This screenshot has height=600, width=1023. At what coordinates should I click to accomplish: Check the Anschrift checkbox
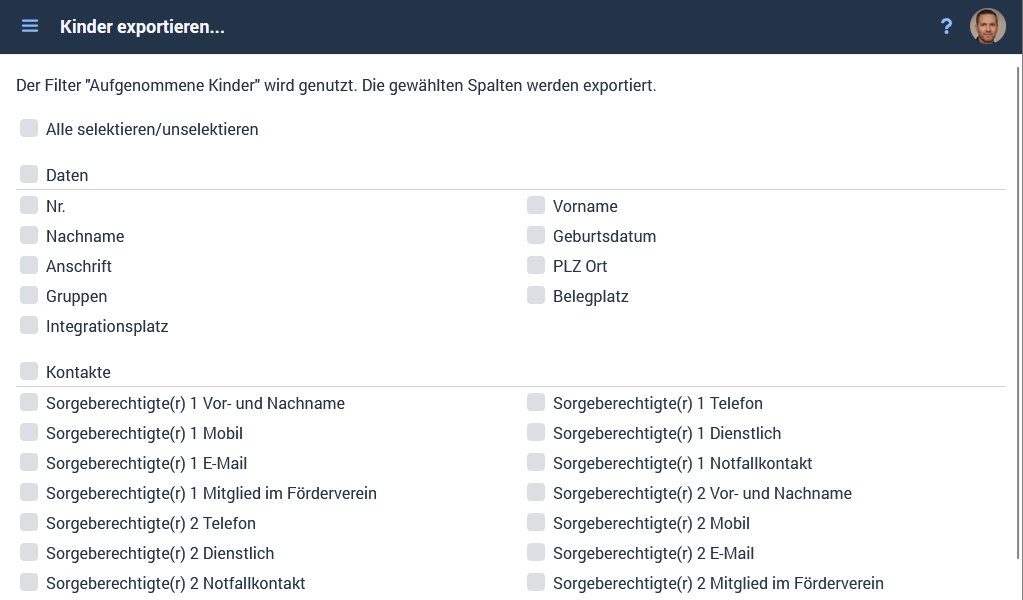click(x=29, y=265)
